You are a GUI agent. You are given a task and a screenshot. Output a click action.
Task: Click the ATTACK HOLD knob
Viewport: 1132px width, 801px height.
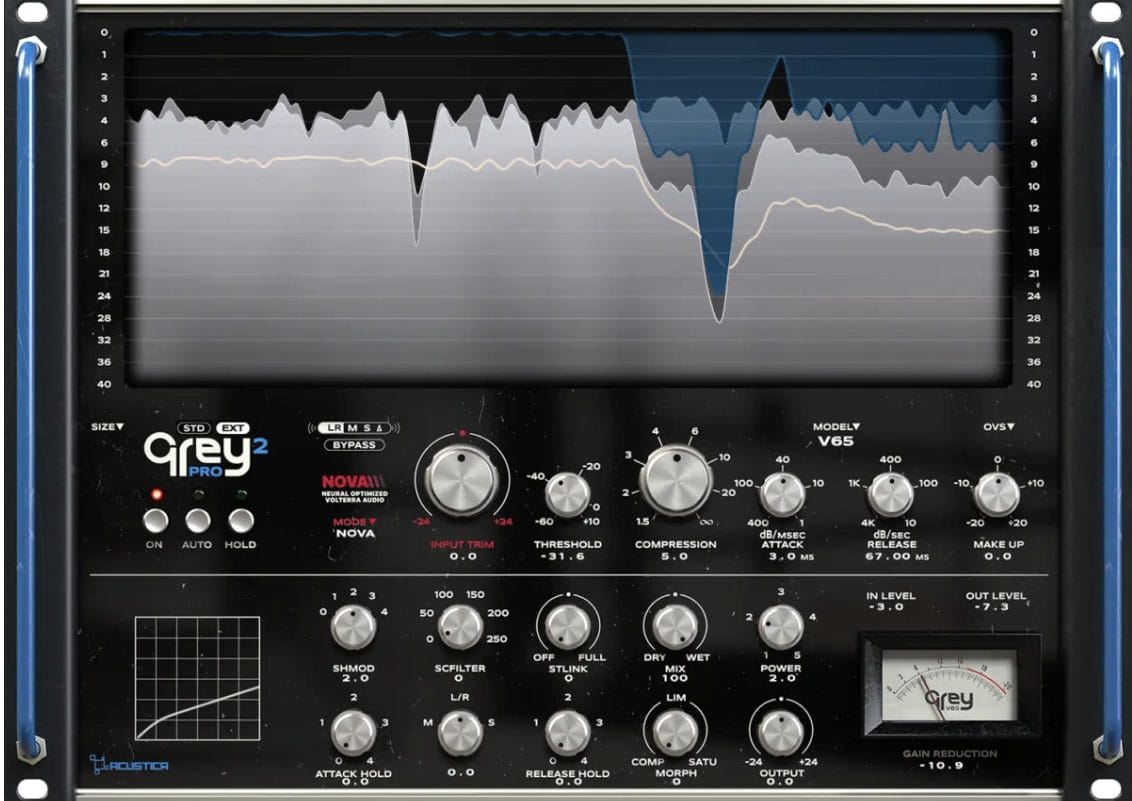pyautogui.click(x=353, y=733)
